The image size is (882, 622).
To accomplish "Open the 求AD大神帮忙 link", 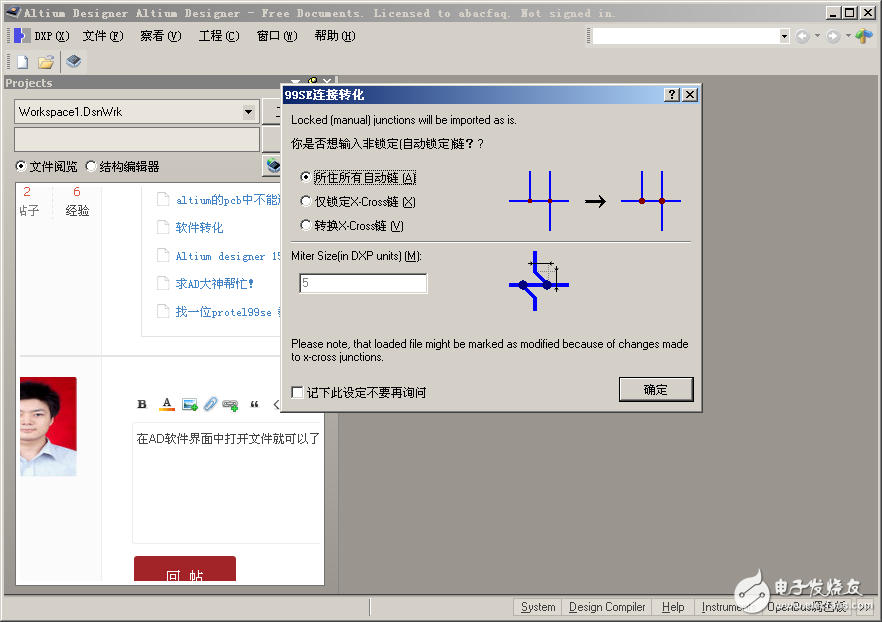I will (x=215, y=284).
